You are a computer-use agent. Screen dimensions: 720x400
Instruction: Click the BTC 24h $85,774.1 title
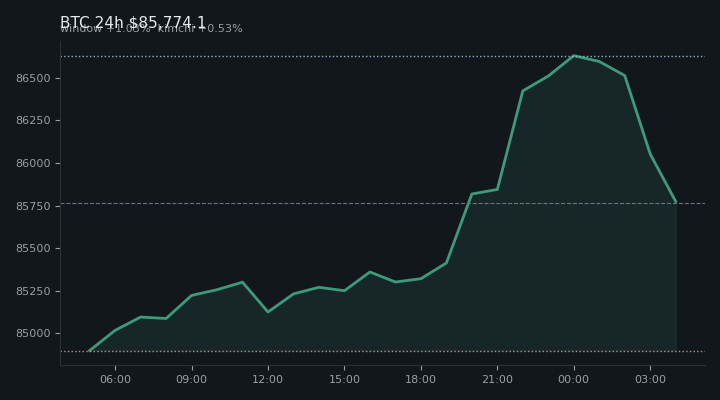coord(133,22)
